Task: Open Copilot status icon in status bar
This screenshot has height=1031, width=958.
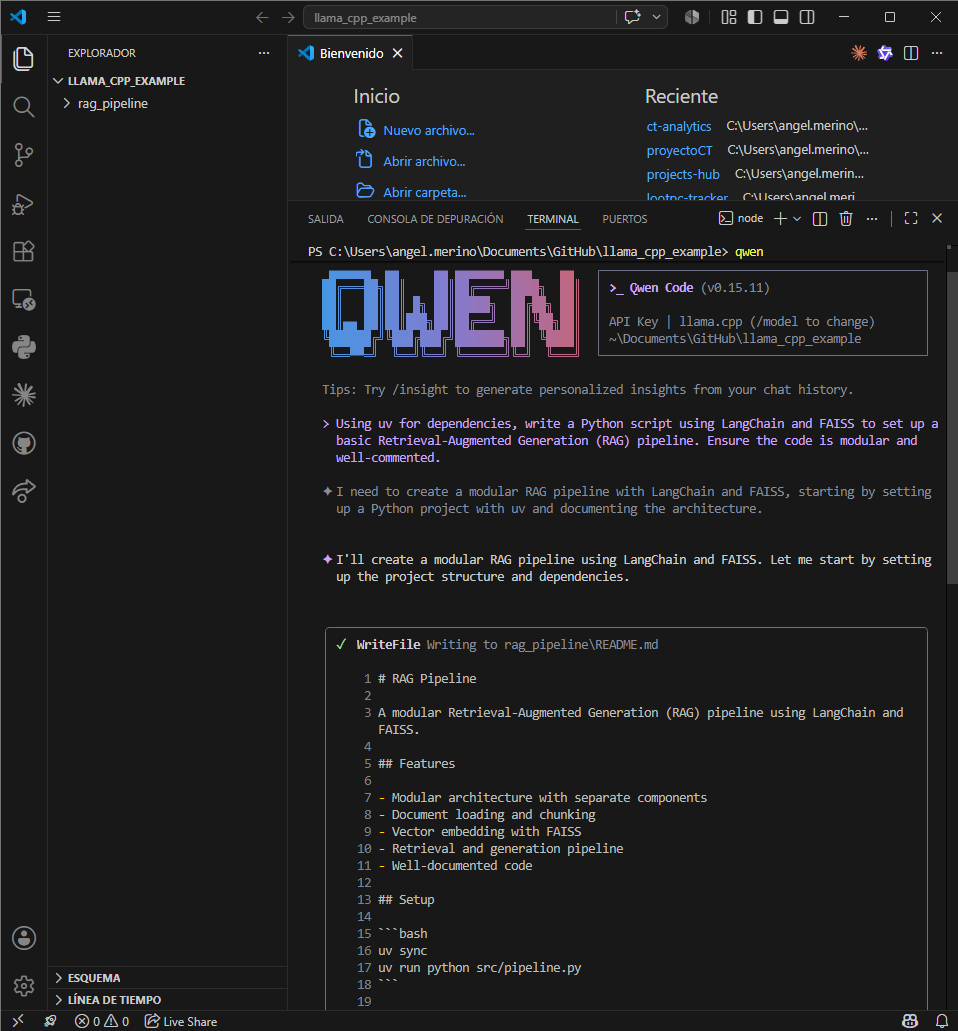Action: (x=910, y=1021)
